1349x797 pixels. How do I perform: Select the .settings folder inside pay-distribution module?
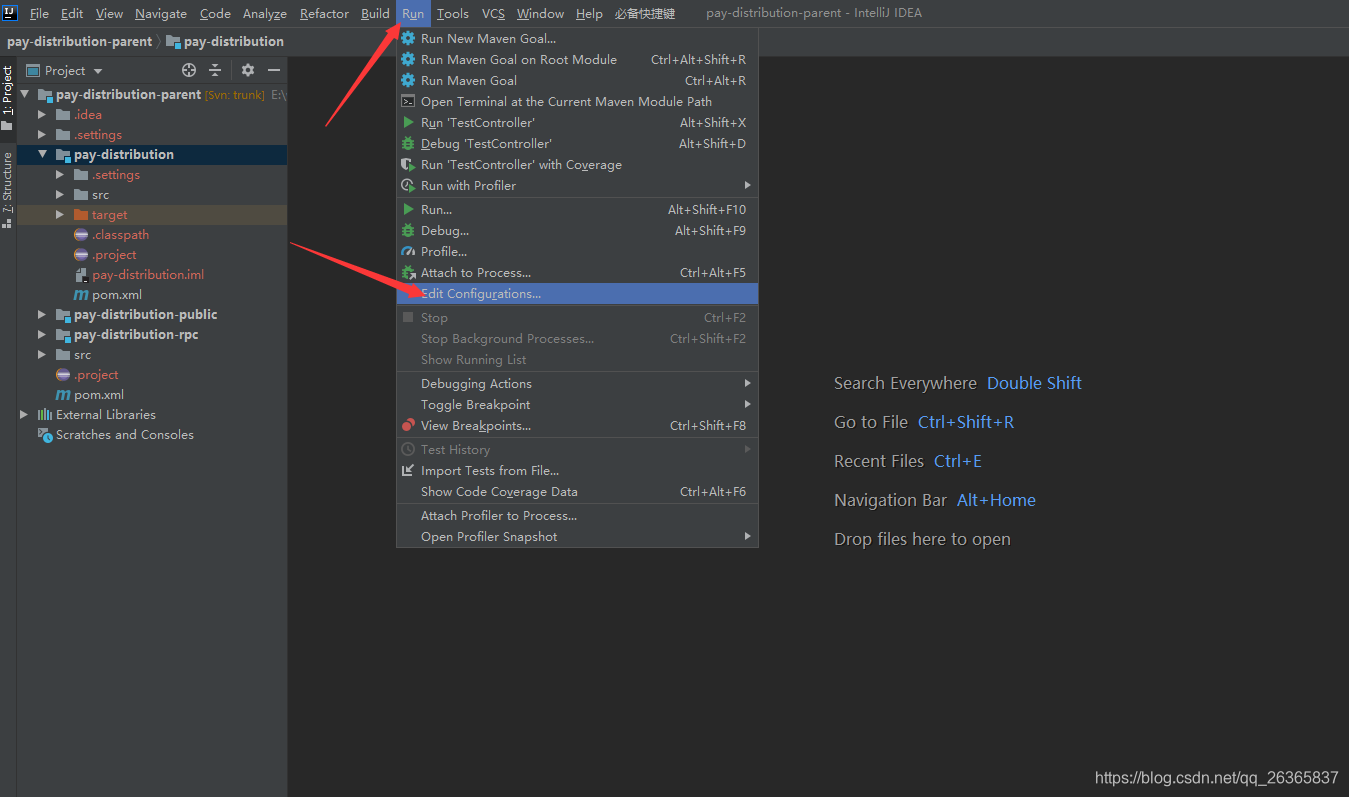(x=116, y=174)
